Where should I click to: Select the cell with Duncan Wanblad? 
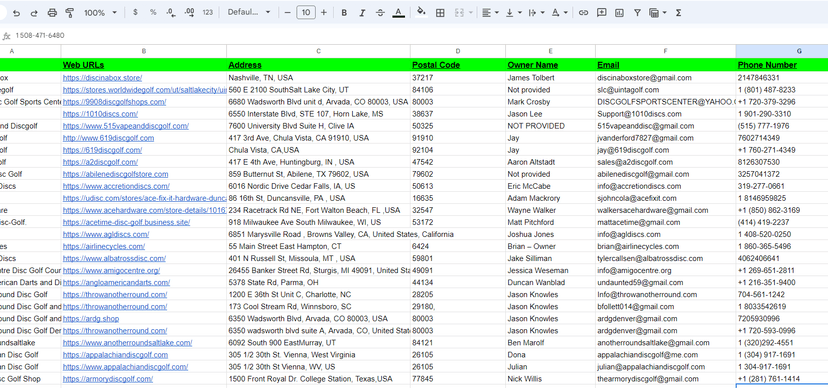pyautogui.click(x=550, y=282)
